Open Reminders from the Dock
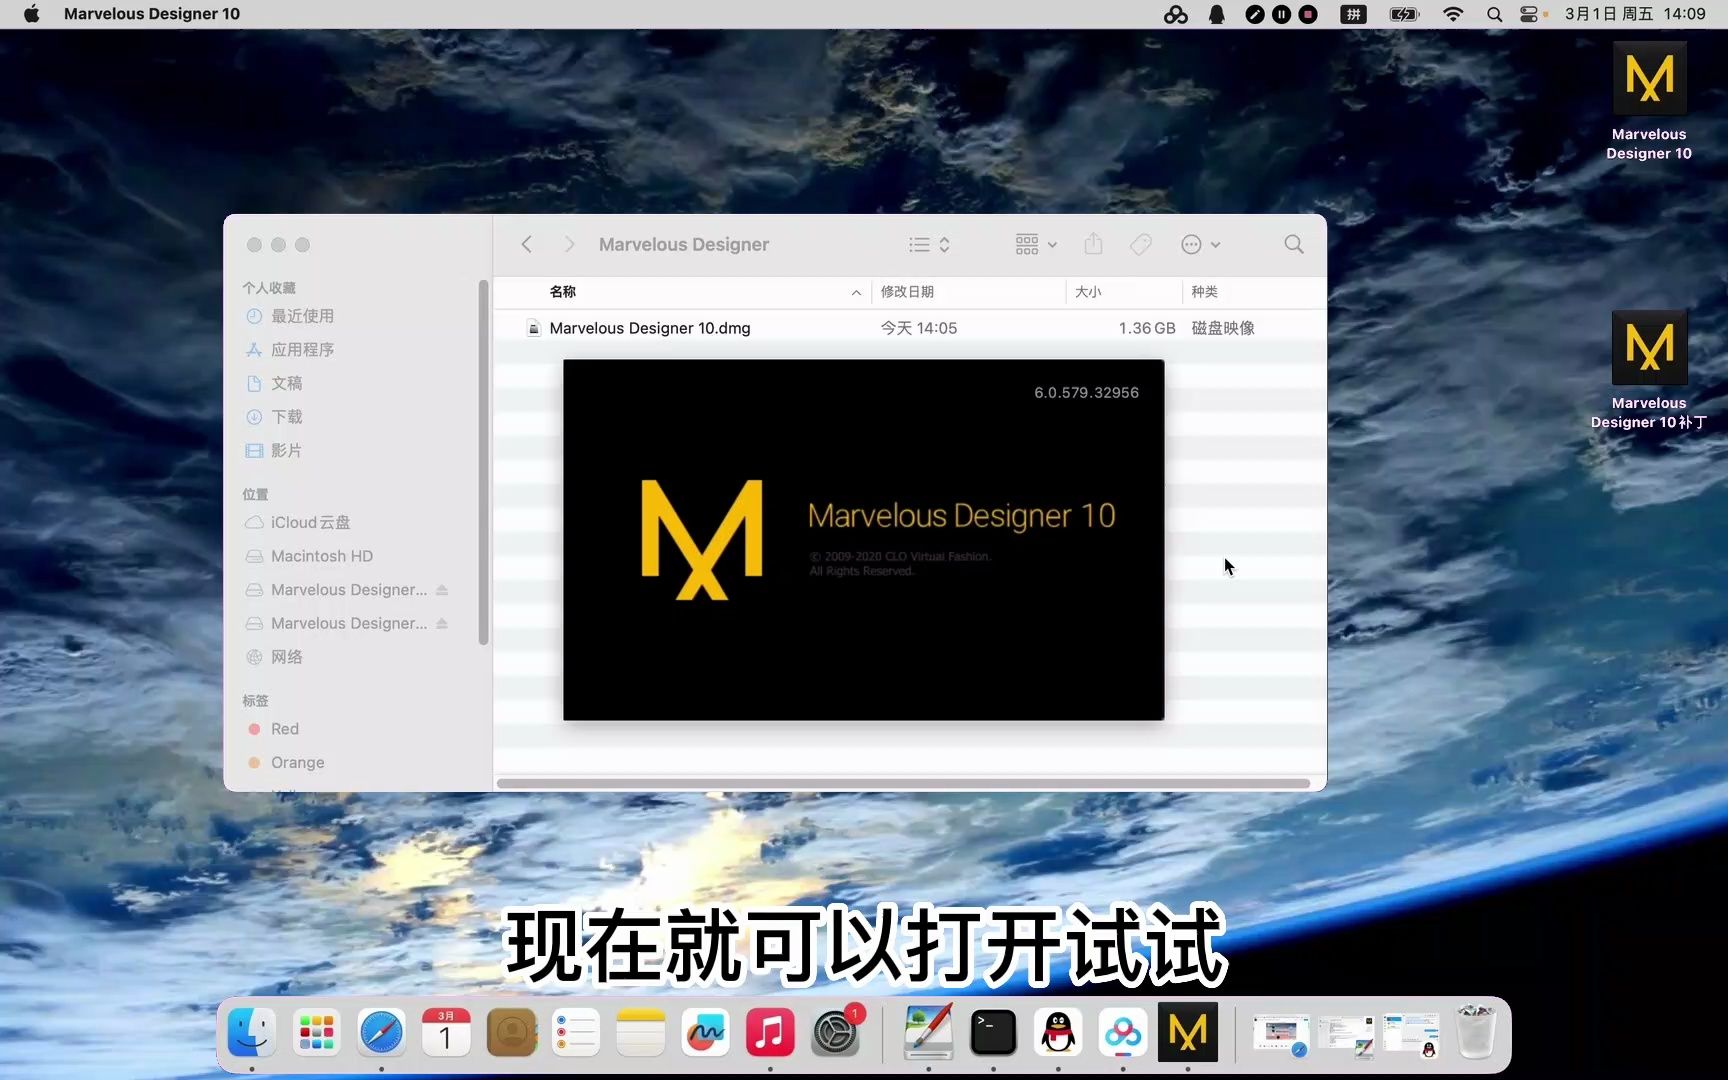The width and height of the screenshot is (1728, 1080). point(576,1033)
